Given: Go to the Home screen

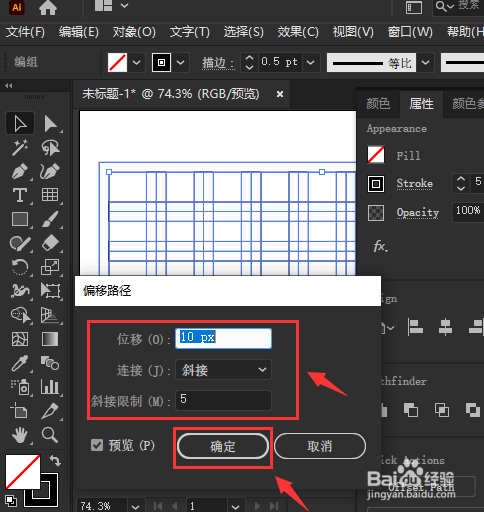Looking at the screenshot, I should [x=48, y=7].
